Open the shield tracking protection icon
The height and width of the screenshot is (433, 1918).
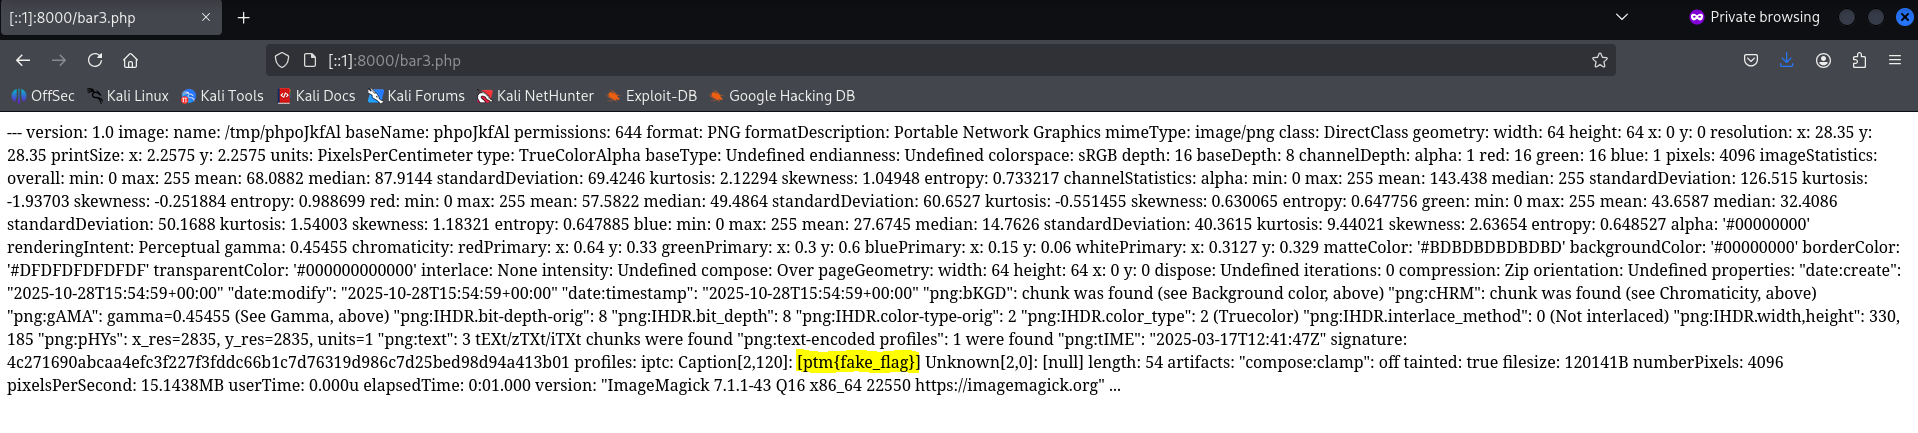tap(282, 60)
